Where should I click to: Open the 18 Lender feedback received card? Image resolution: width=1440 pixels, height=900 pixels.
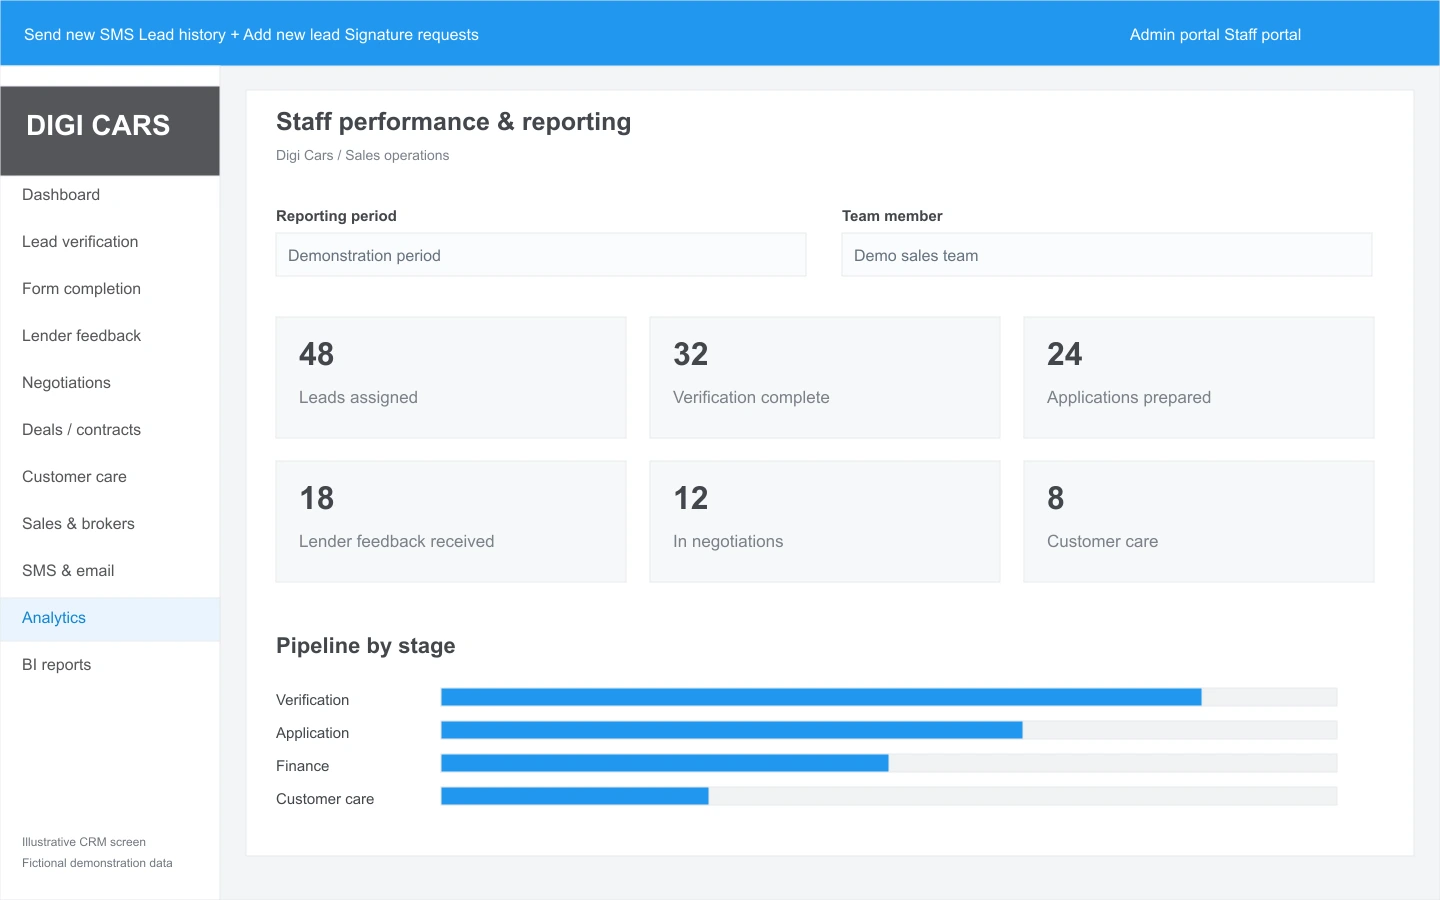click(x=451, y=522)
